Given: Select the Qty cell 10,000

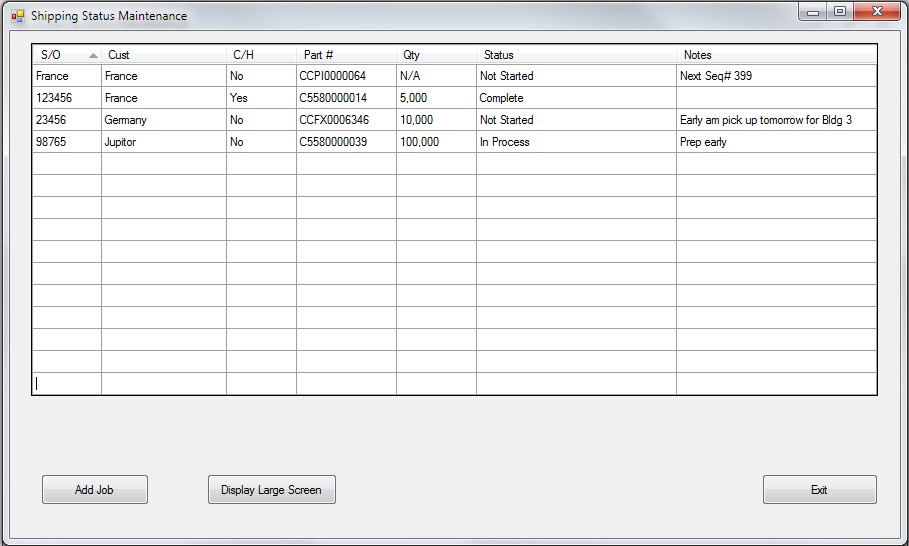Looking at the screenshot, I should pyautogui.click(x=437, y=120).
